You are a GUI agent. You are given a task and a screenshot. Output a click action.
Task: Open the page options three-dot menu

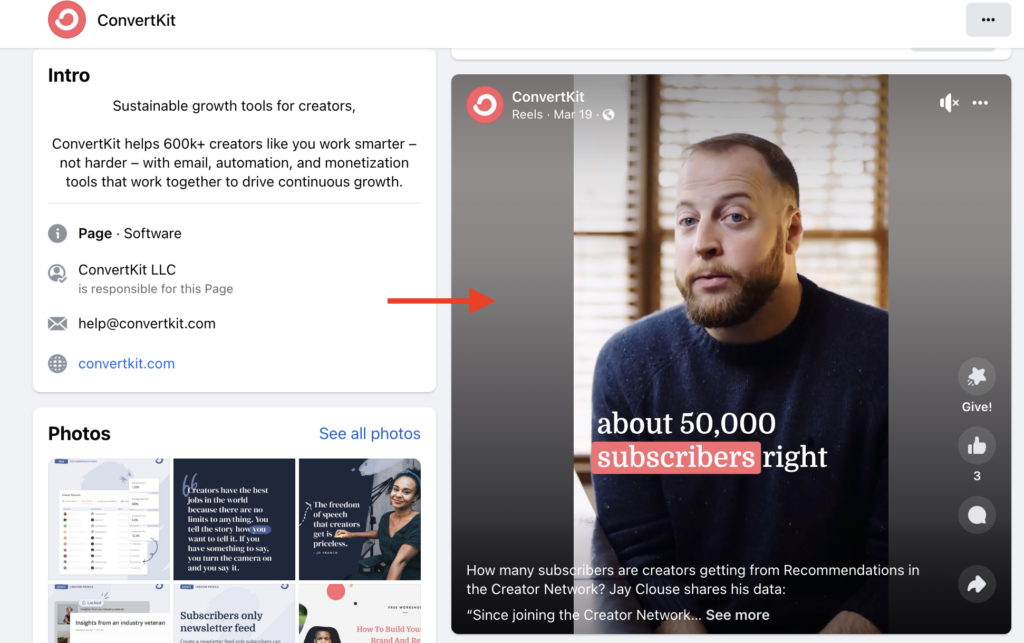coord(988,20)
